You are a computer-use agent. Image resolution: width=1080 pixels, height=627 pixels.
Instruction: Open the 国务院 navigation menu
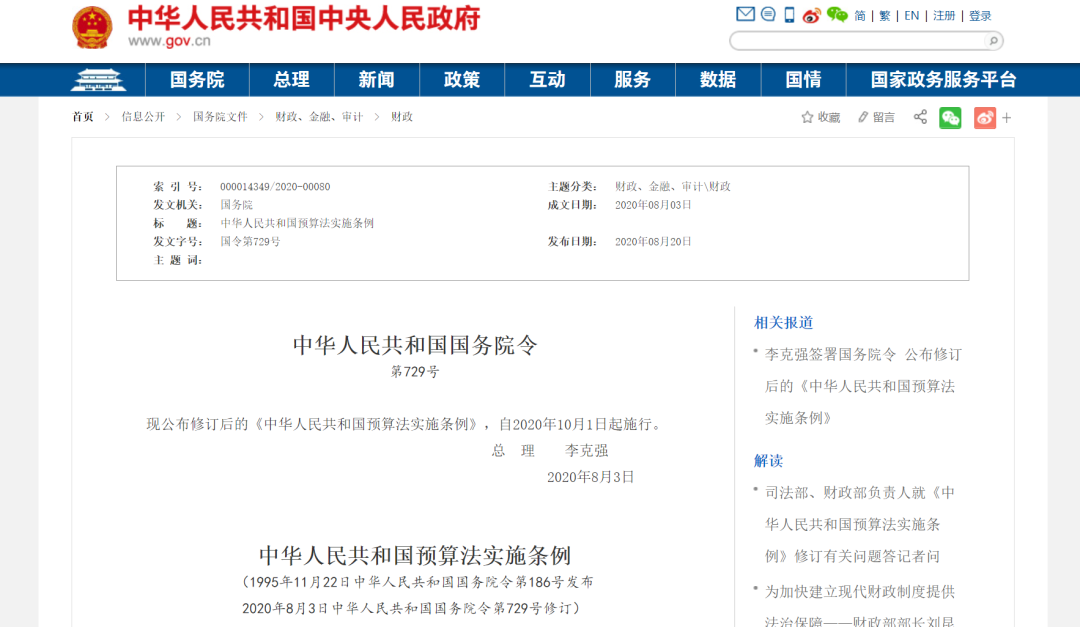[x=197, y=79]
